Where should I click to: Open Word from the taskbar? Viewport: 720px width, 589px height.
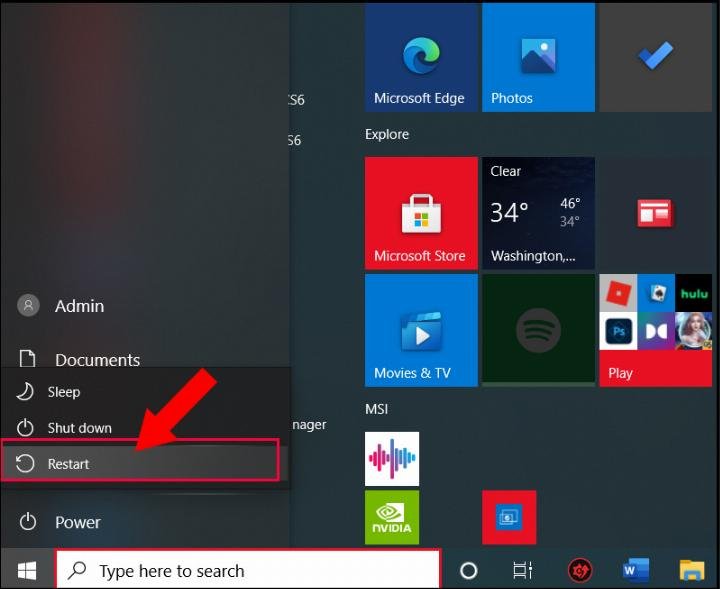pyautogui.click(x=635, y=571)
